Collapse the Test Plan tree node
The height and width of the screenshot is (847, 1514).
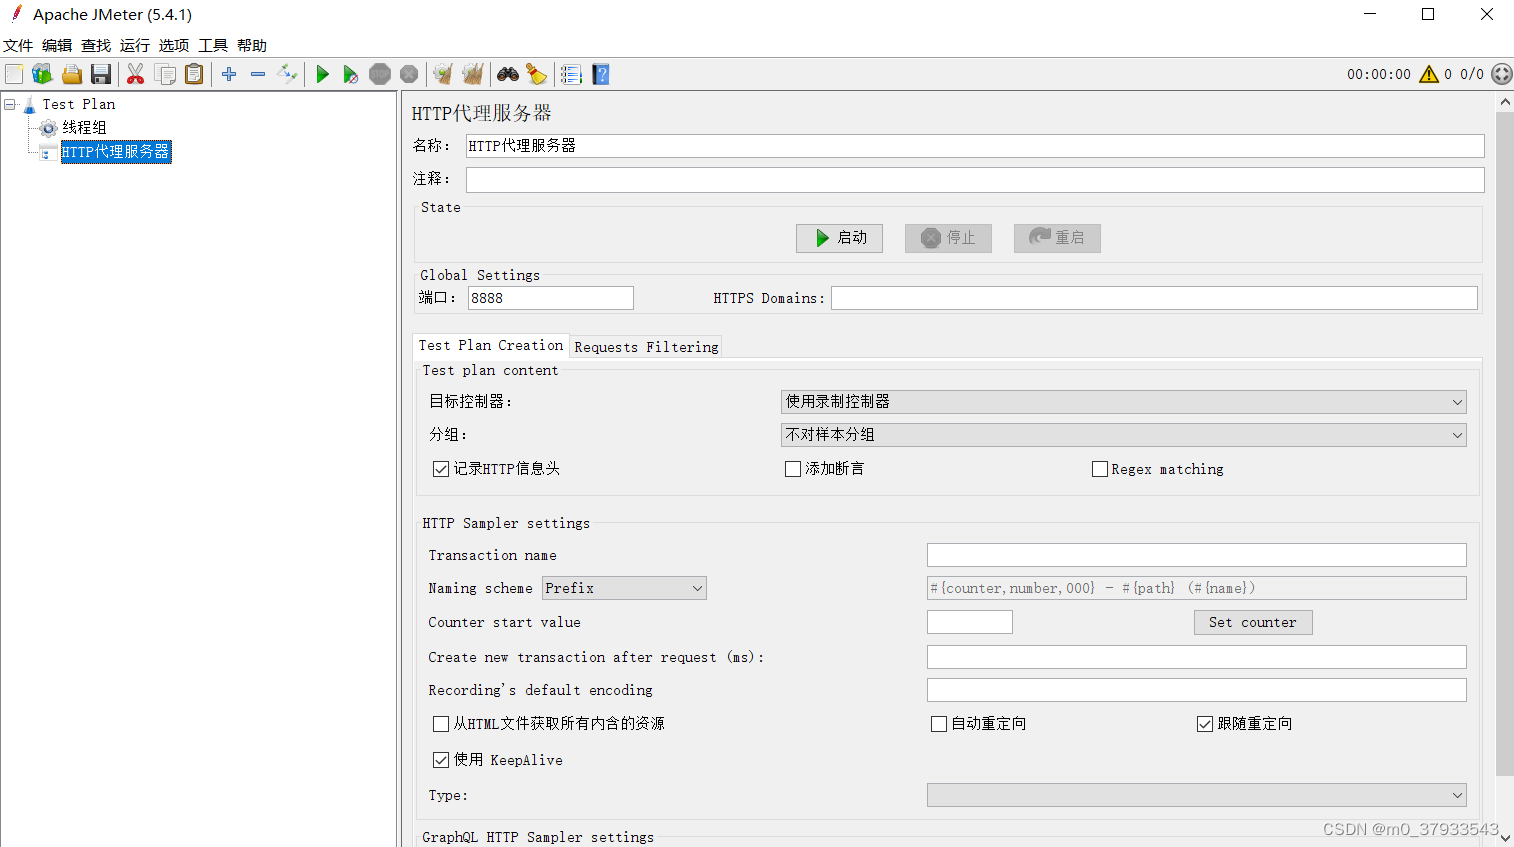coord(10,104)
